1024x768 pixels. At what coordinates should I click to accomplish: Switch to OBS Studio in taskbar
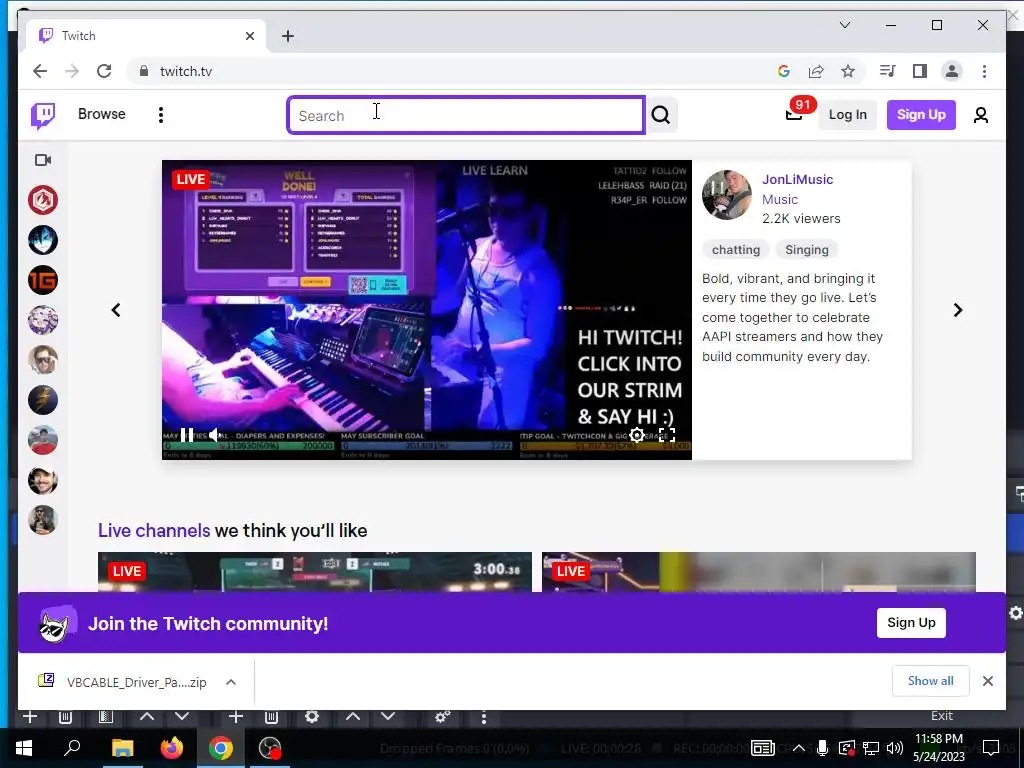point(270,748)
